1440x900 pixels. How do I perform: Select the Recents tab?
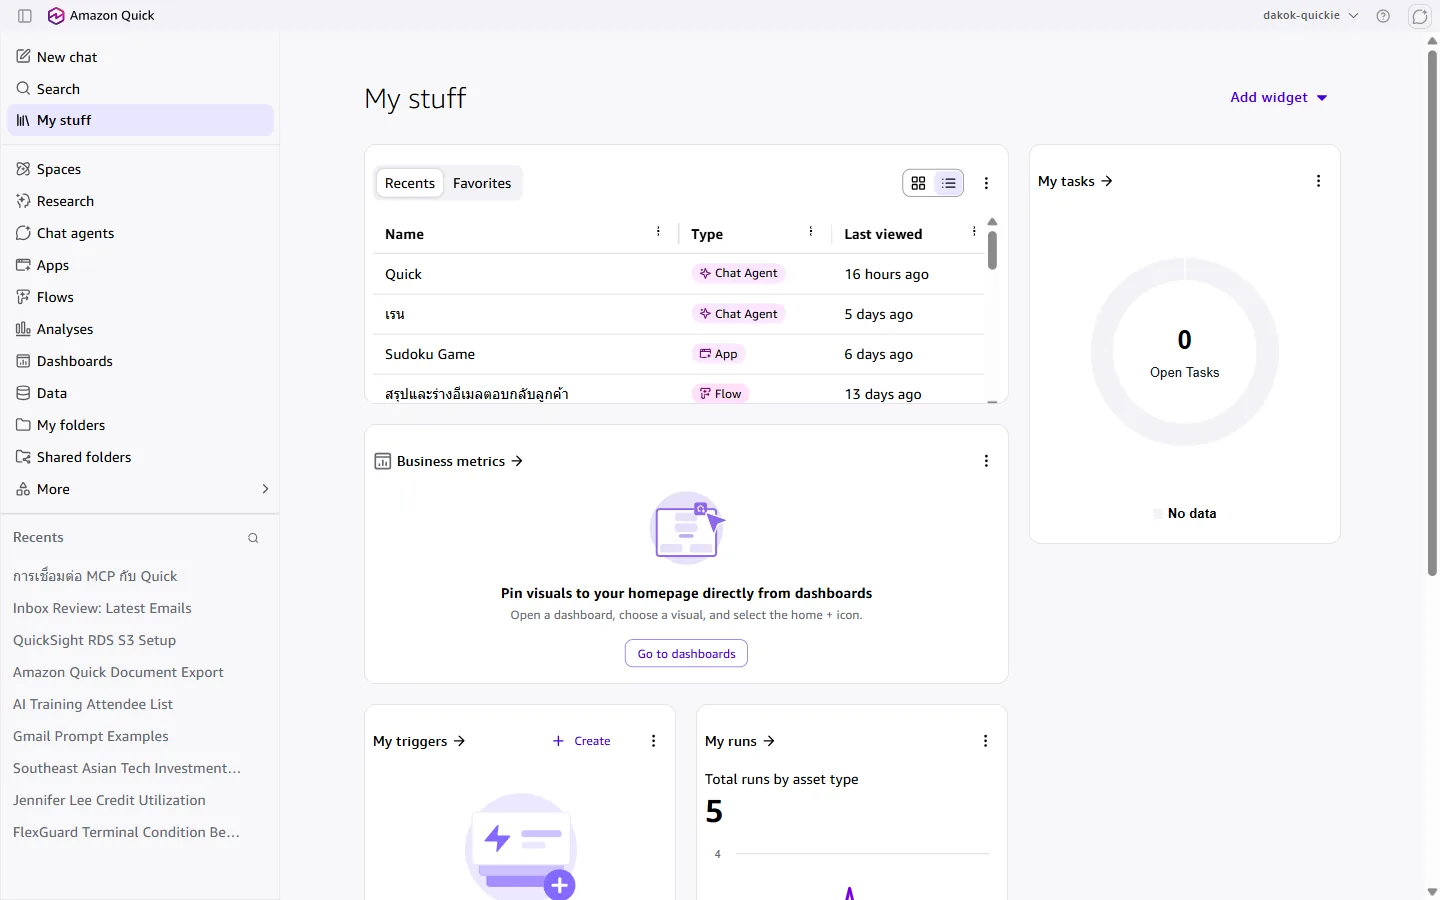pos(410,183)
